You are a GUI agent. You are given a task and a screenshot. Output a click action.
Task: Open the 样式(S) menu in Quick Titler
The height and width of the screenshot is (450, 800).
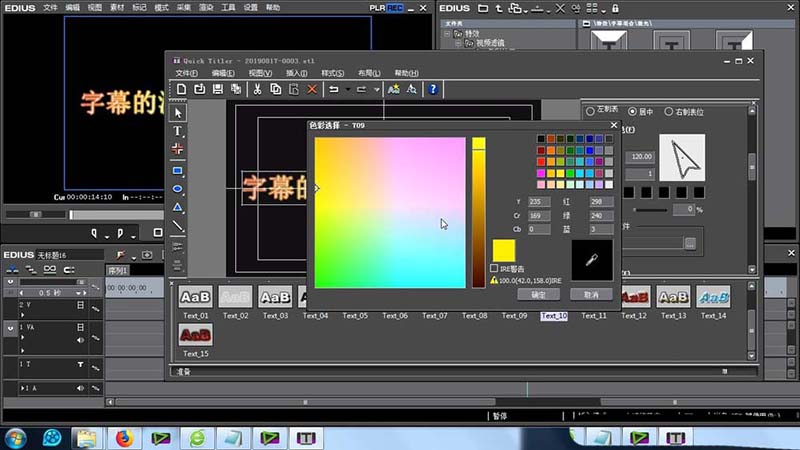tap(333, 73)
